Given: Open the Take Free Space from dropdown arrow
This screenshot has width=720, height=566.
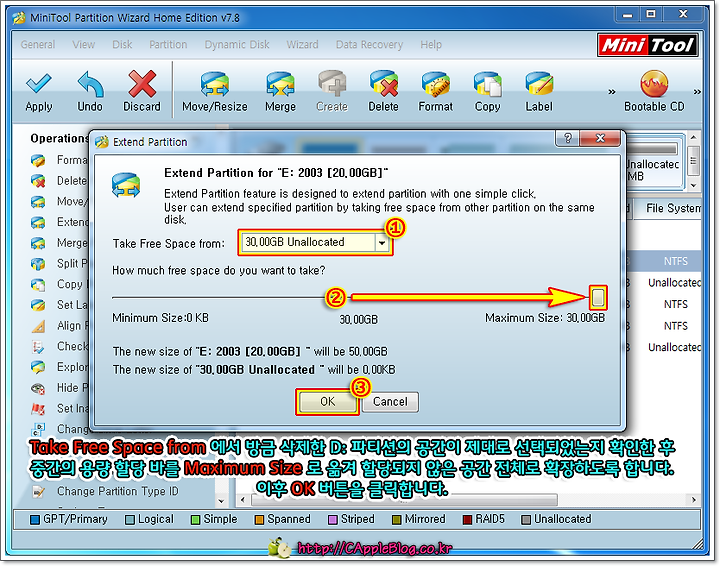Looking at the screenshot, I should tap(382, 242).
